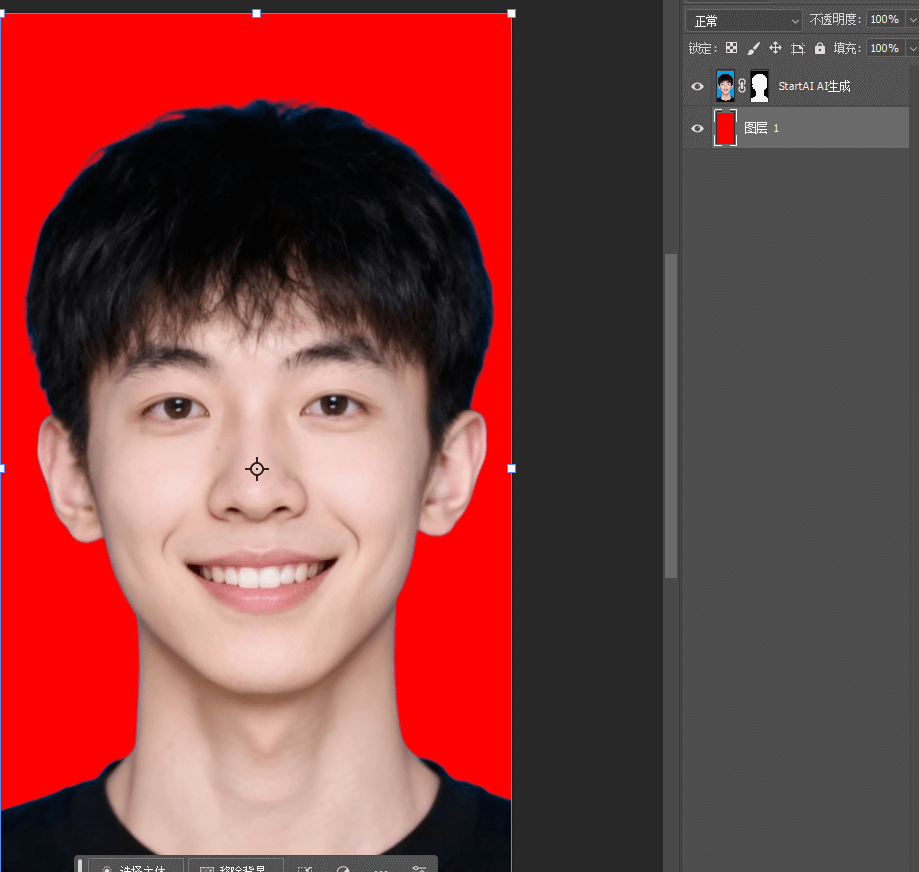Click the lock image pixels brush icon
The width and height of the screenshot is (919, 872).
[x=754, y=47]
